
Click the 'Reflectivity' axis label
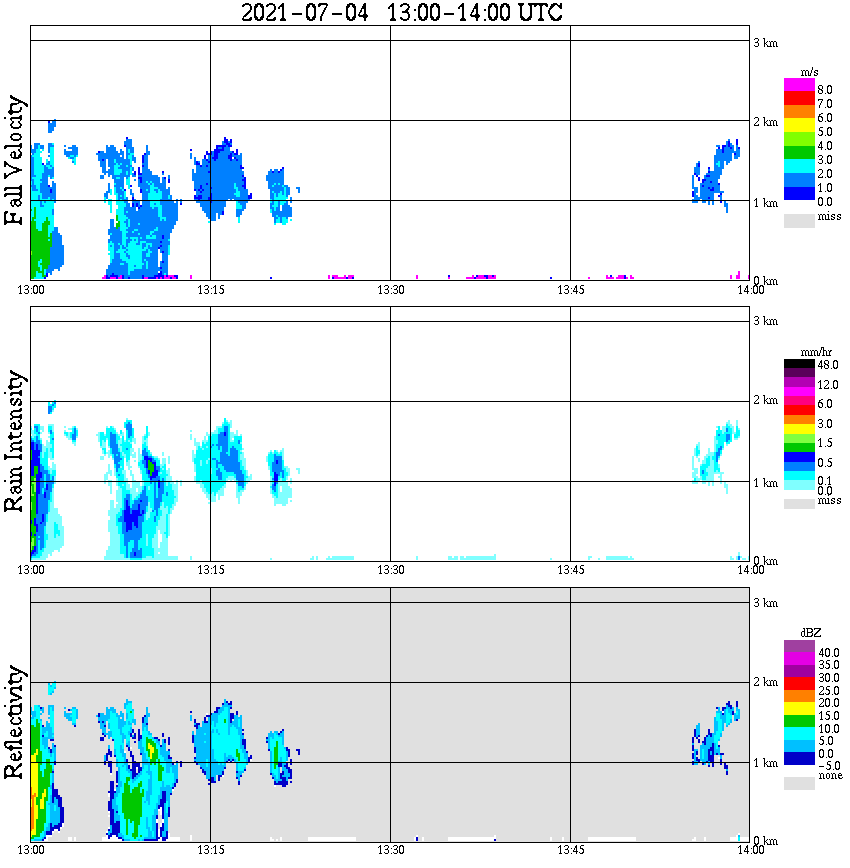point(14,722)
